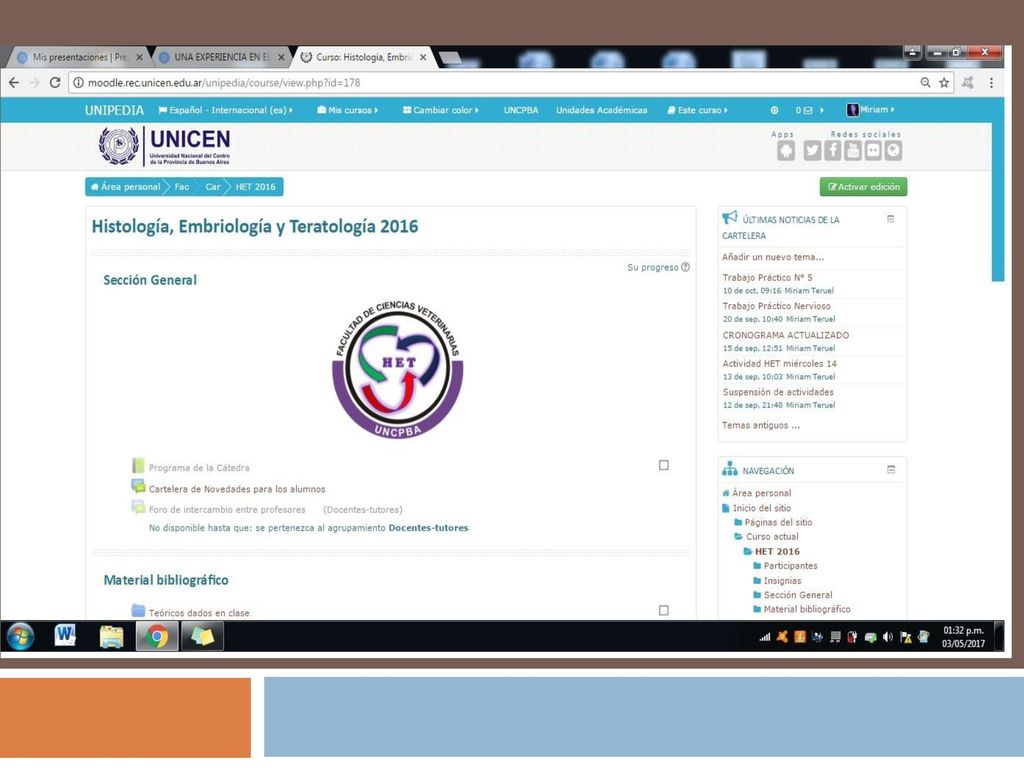Tick completion checkbox for Teóricos dados en clase
Viewport: 1024px width, 768px height.
(664, 610)
